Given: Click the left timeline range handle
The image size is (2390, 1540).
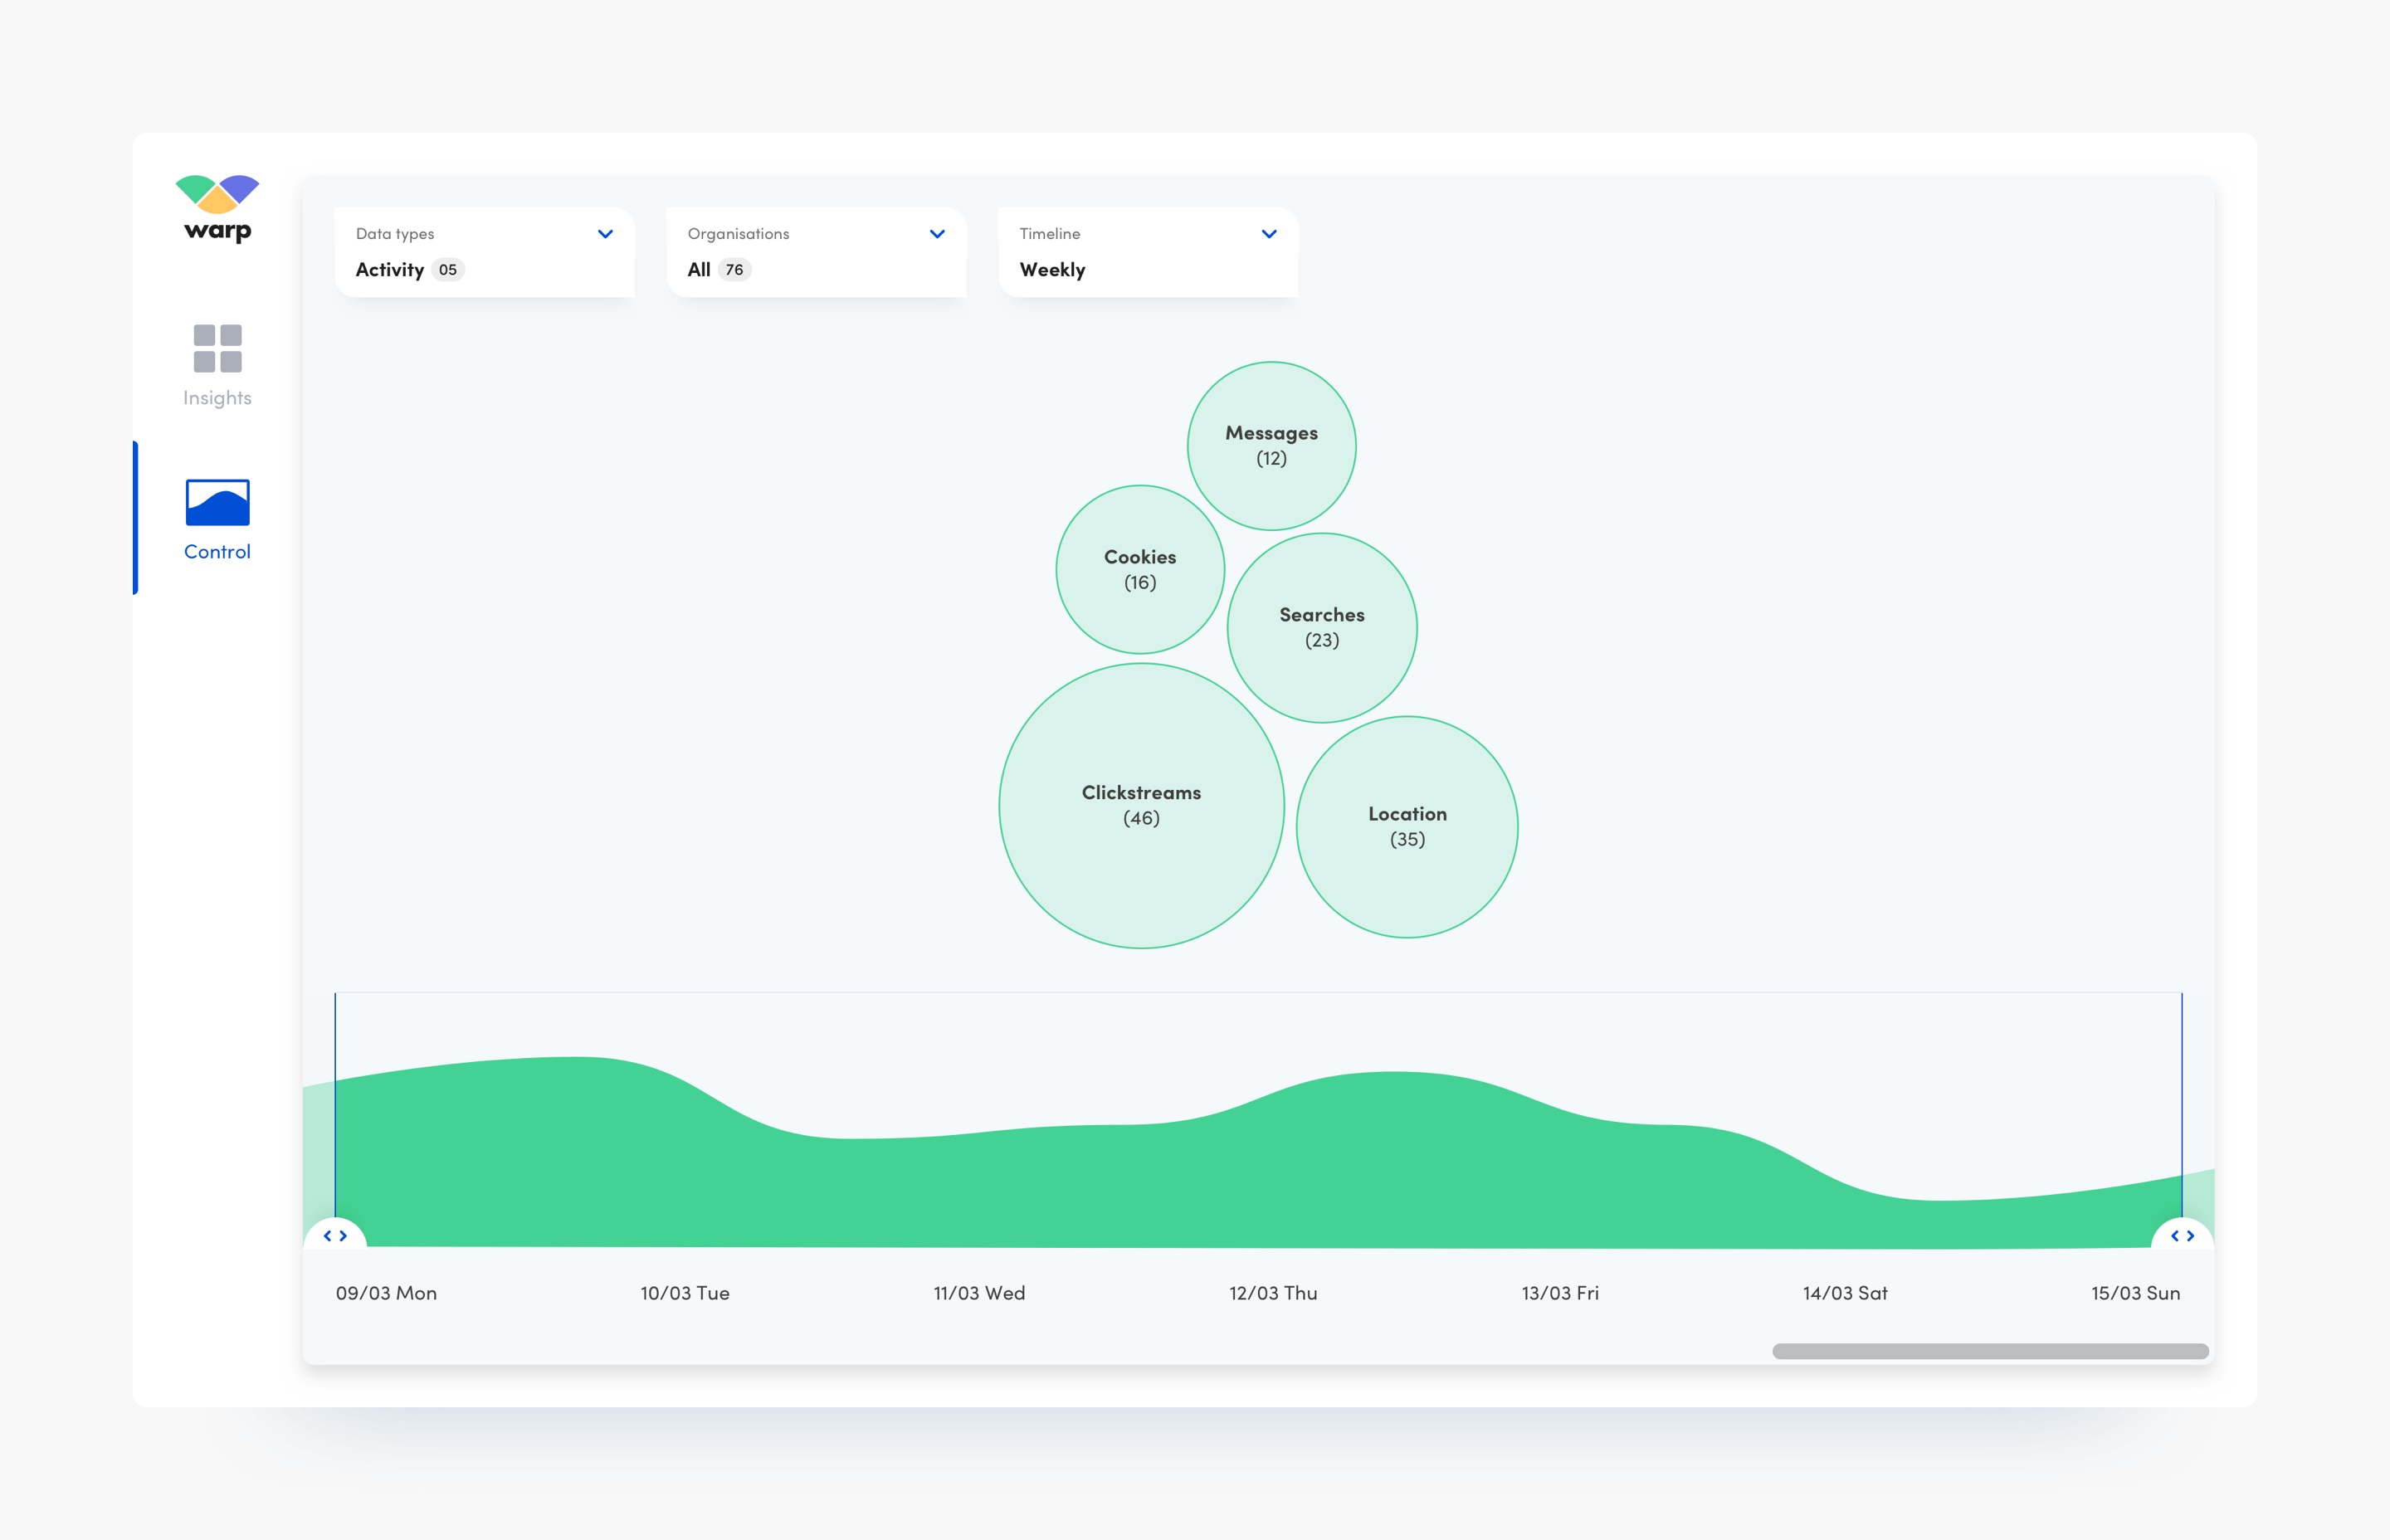Looking at the screenshot, I should tap(334, 1237).
